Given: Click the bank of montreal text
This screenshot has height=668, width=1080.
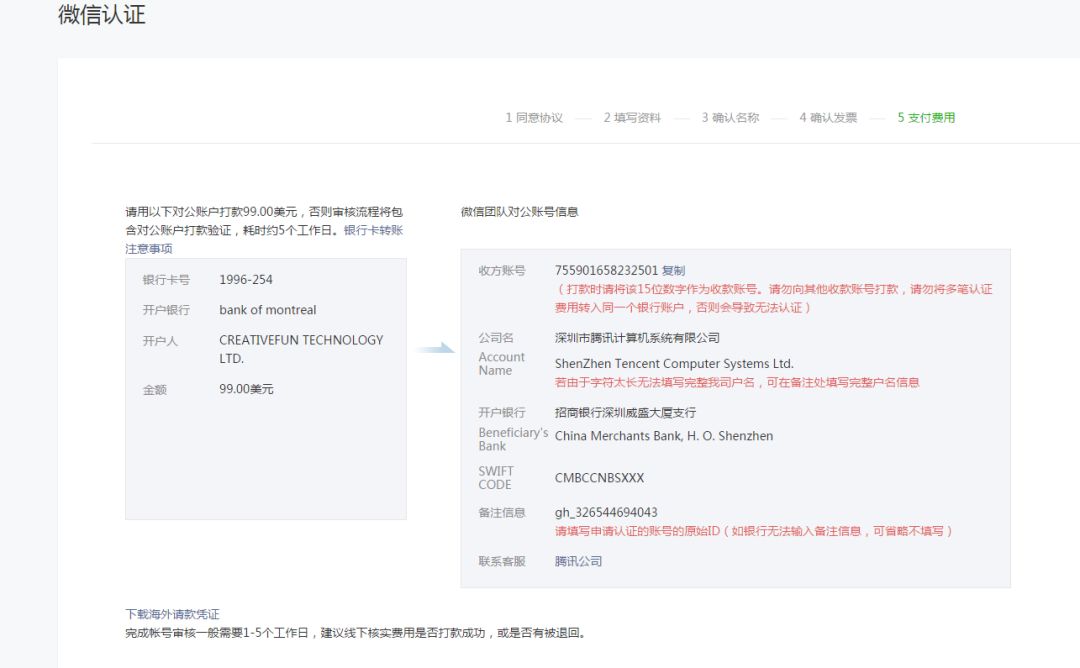Looking at the screenshot, I should point(268,310).
